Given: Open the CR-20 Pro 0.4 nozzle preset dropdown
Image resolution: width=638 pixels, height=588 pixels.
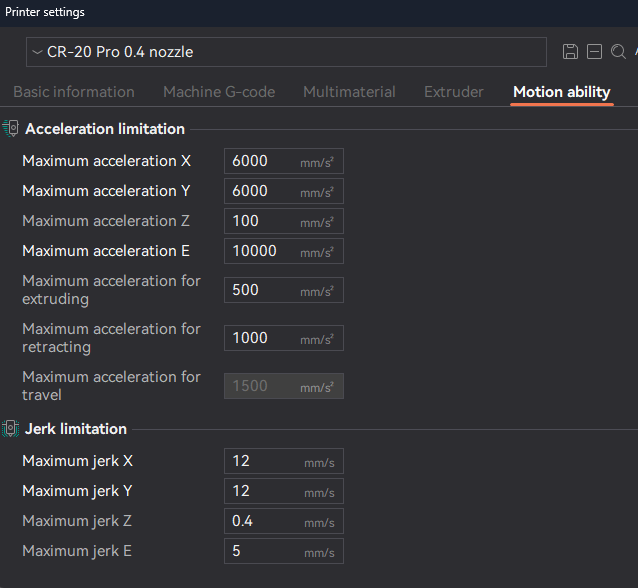Looking at the screenshot, I should pyautogui.click(x=286, y=52).
